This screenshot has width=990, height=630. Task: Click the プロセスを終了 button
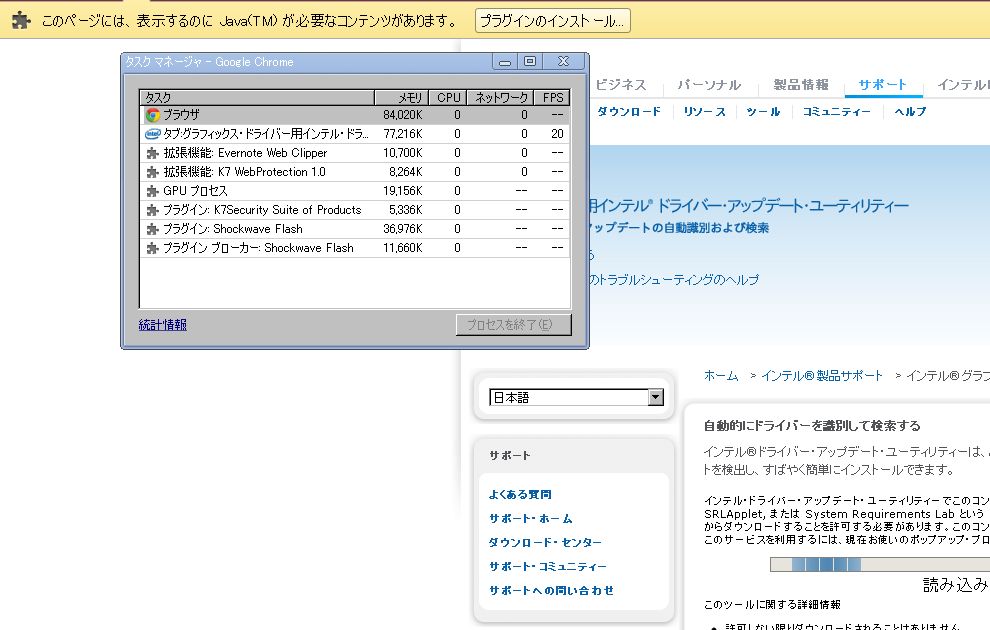[513, 324]
